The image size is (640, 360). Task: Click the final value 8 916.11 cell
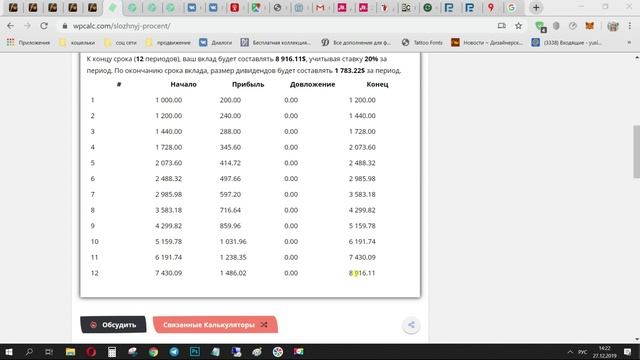[x=362, y=273]
